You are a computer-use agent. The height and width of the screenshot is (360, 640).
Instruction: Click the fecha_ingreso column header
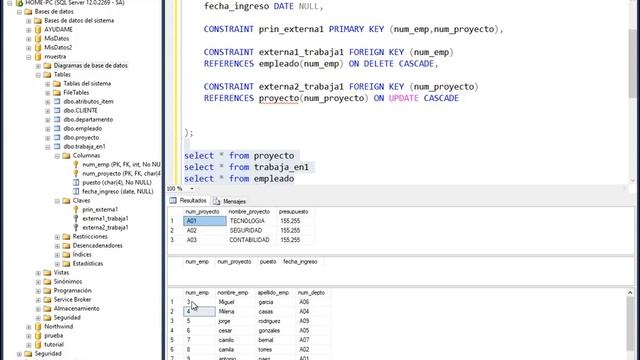point(300,262)
